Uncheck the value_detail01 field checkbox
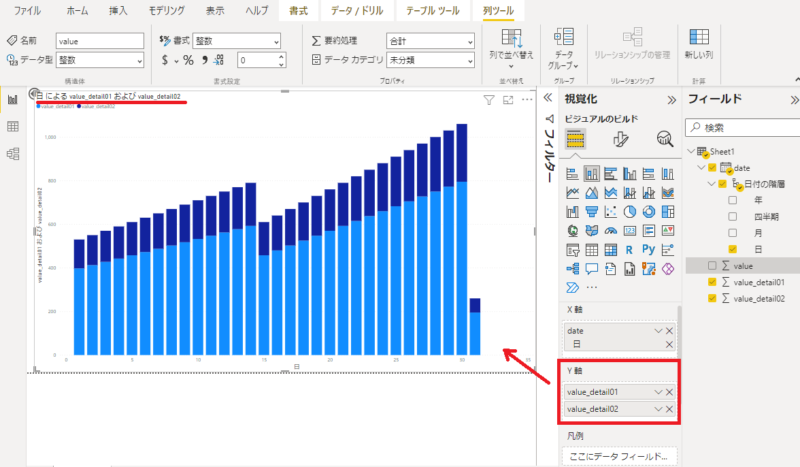This screenshot has height=467, width=800. point(712,282)
